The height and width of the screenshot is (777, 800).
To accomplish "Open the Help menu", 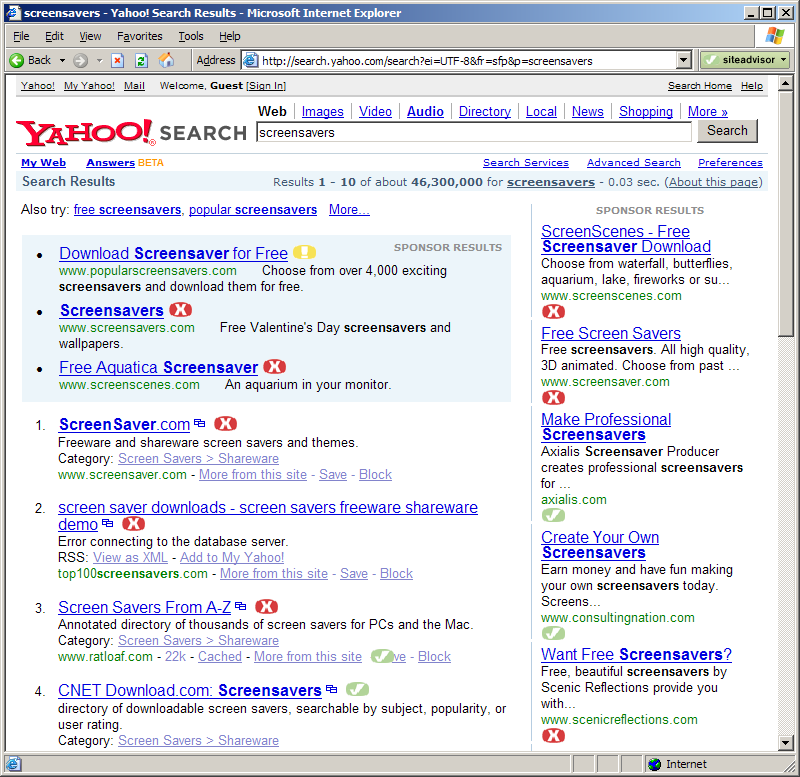I will (x=230, y=36).
